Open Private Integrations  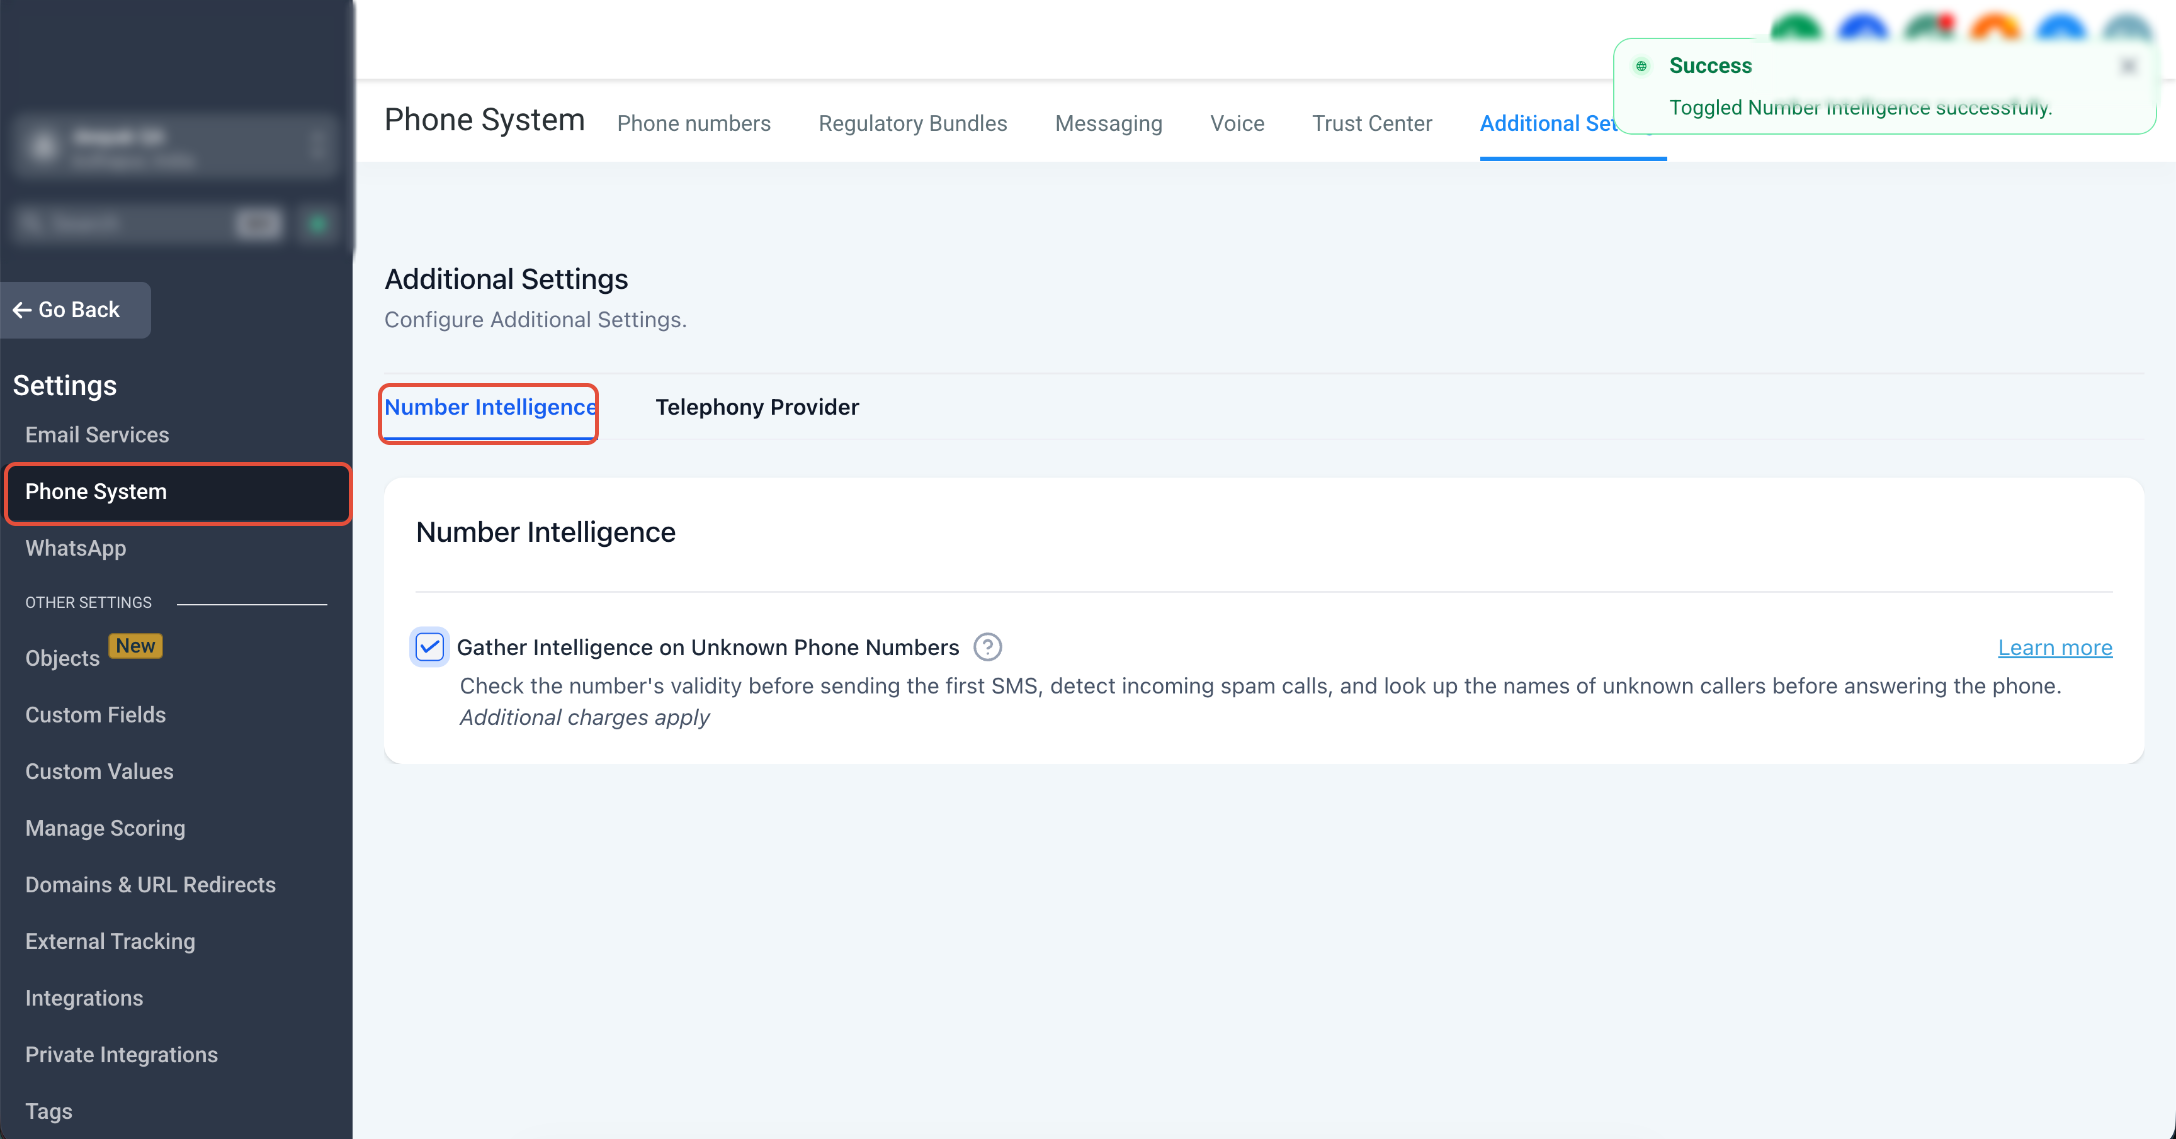pos(121,1055)
